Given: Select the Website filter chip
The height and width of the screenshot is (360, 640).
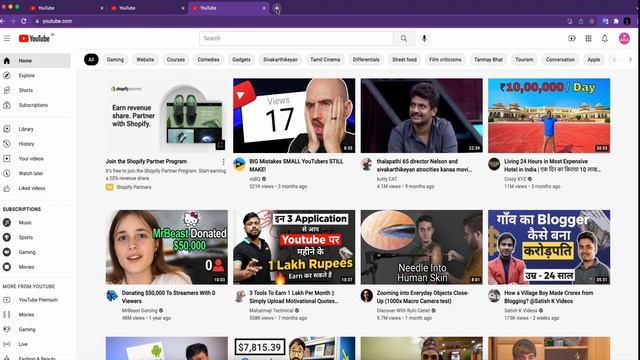Looking at the screenshot, I should pos(145,60).
